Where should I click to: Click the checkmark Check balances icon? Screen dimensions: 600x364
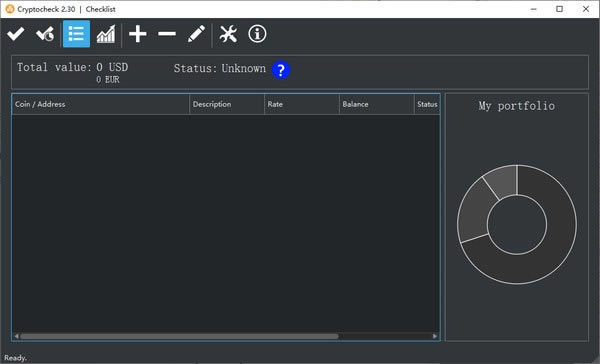pyautogui.click(x=16, y=34)
